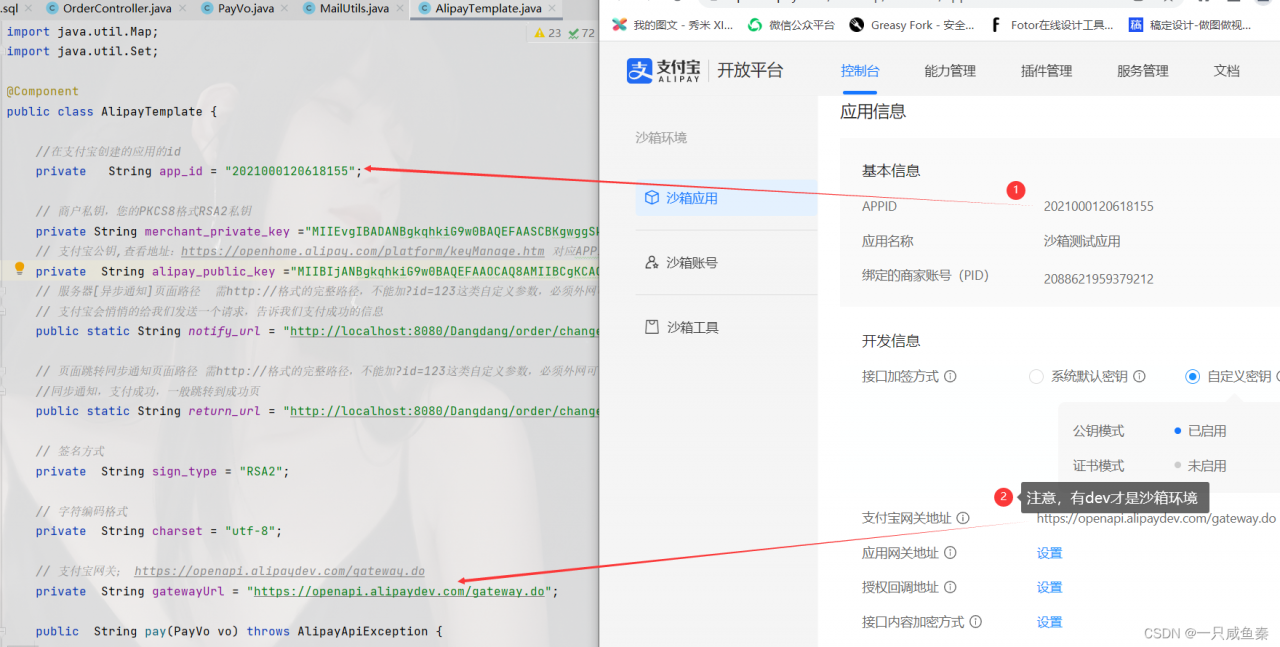Click the gatewayUrl string value in code
The width and height of the screenshot is (1280, 647).
[399, 591]
